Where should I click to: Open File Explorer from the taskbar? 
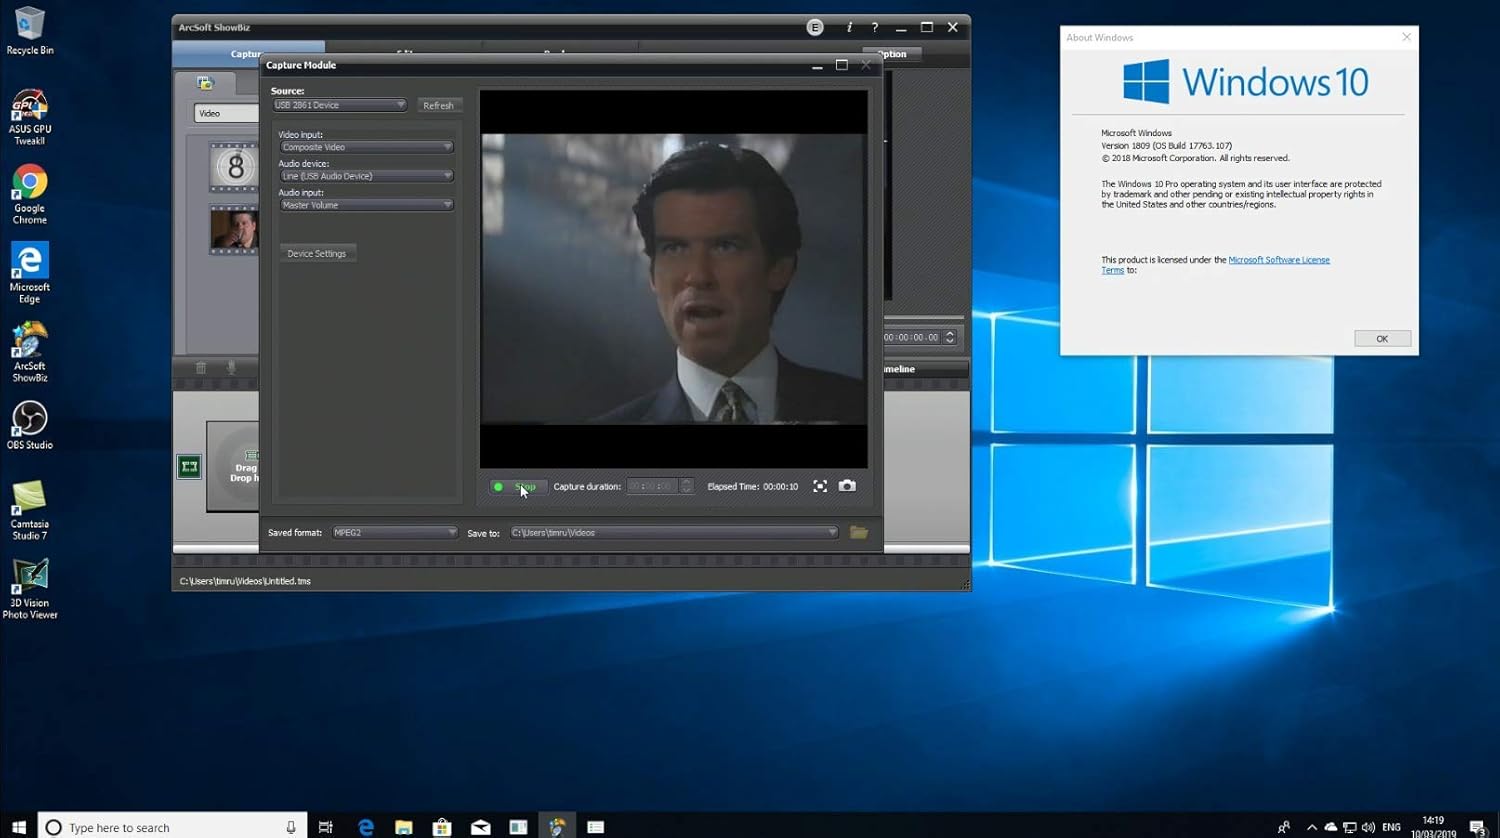(404, 827)
